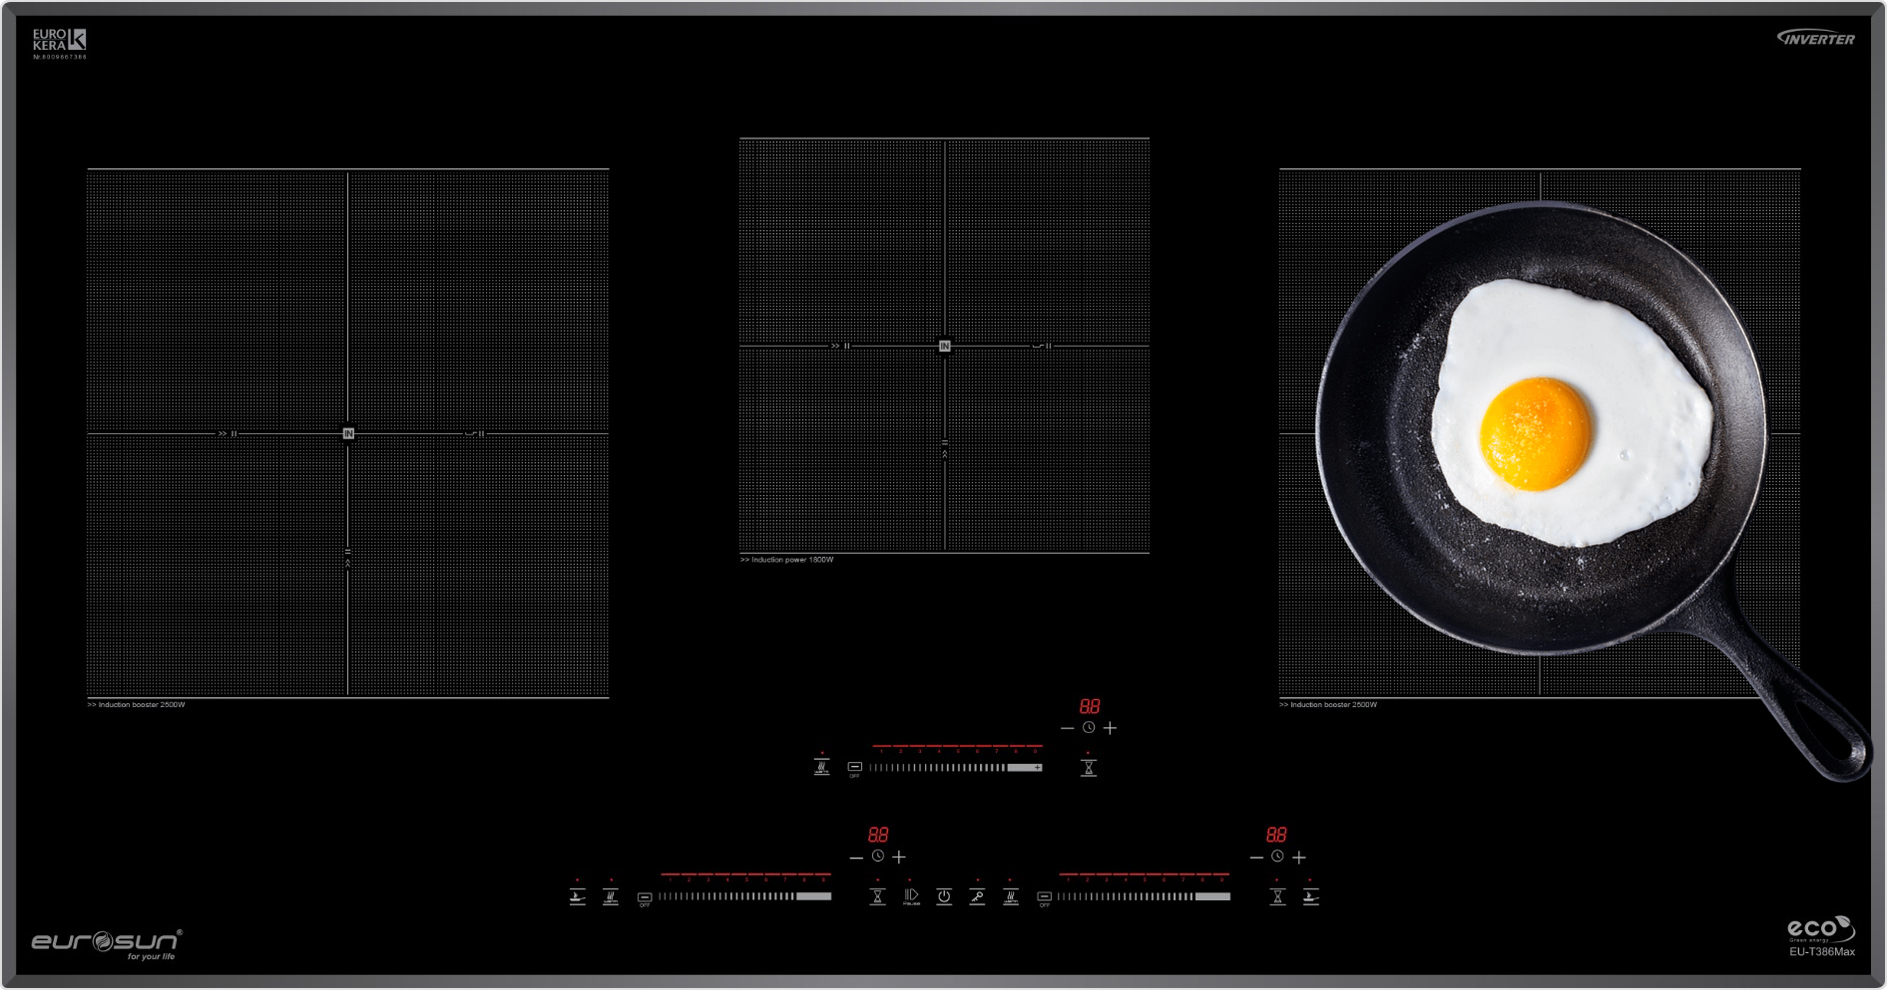1887x990 pixels.
Task: Turn off the left zone with OFF button
Action: click(644, 897)
